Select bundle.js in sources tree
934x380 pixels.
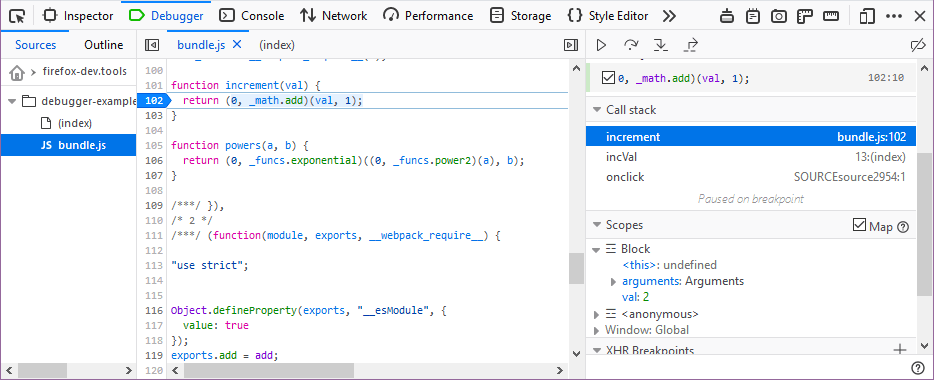tap(68, 145)
